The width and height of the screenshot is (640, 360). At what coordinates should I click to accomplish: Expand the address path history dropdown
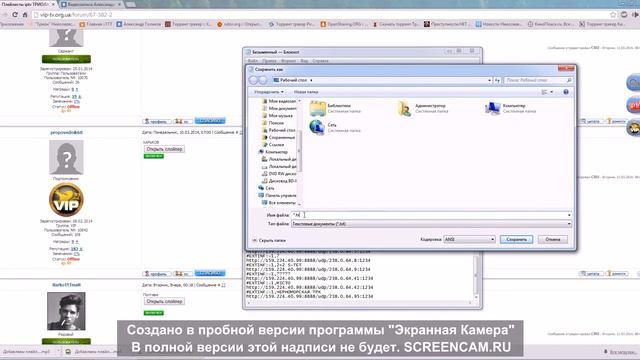click(489, 80)
